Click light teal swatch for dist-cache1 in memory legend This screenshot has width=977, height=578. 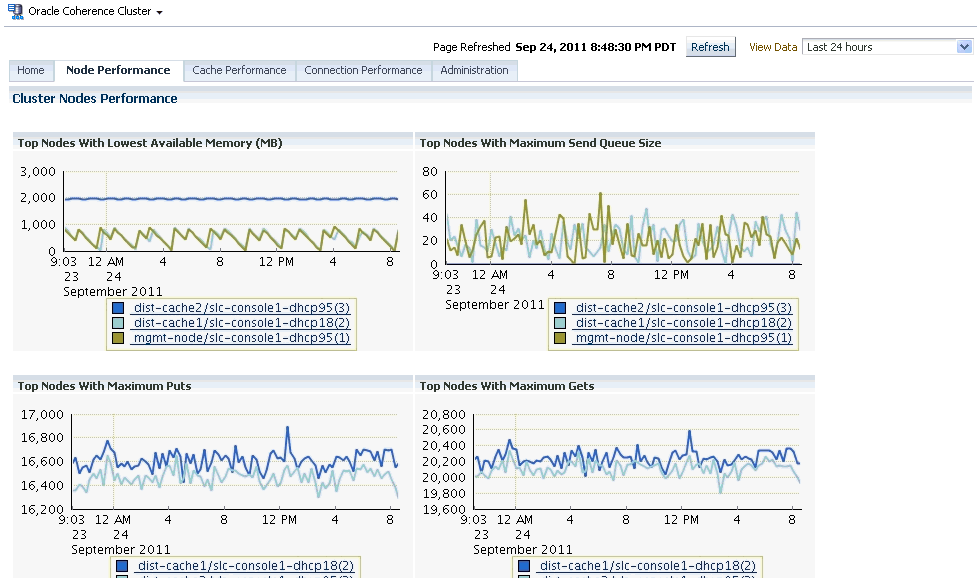(x=118, y=323)
